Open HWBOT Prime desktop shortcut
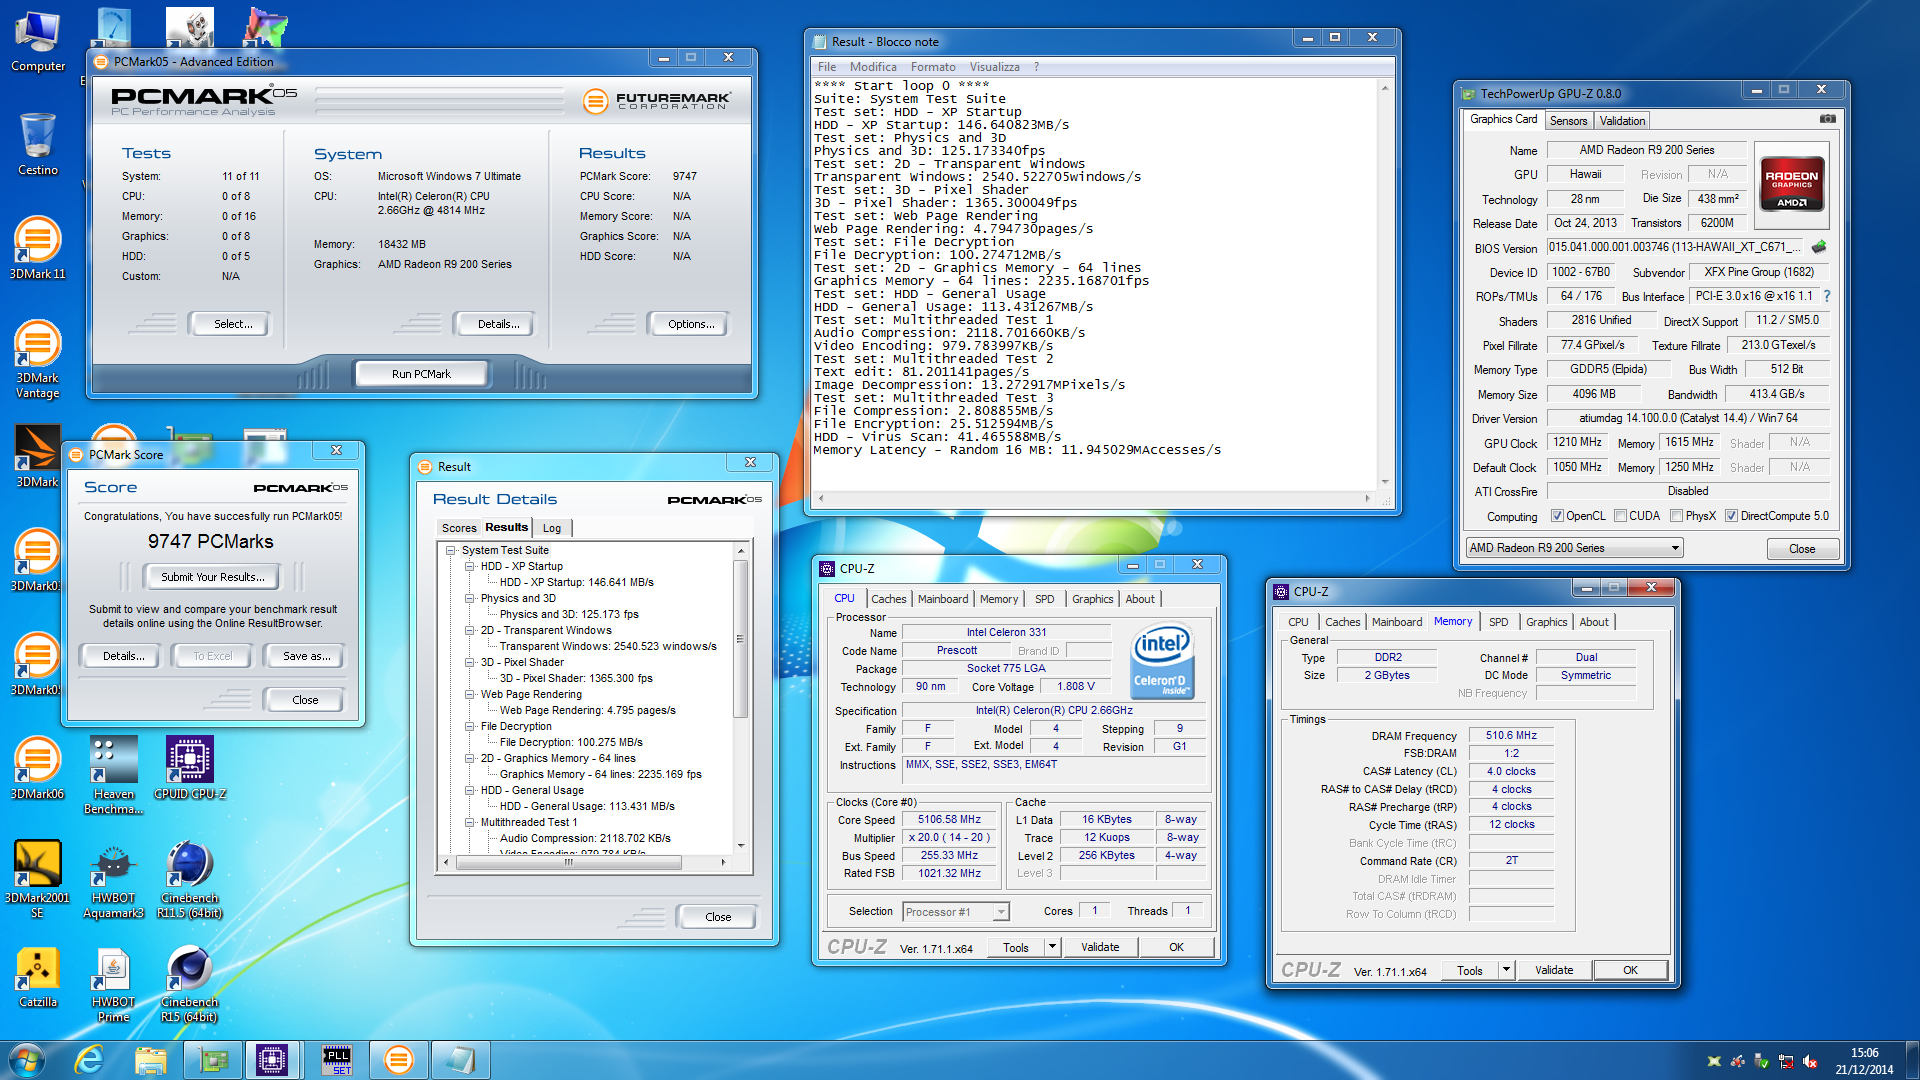Screen dimensions: 1920x1080 point(113,983)
